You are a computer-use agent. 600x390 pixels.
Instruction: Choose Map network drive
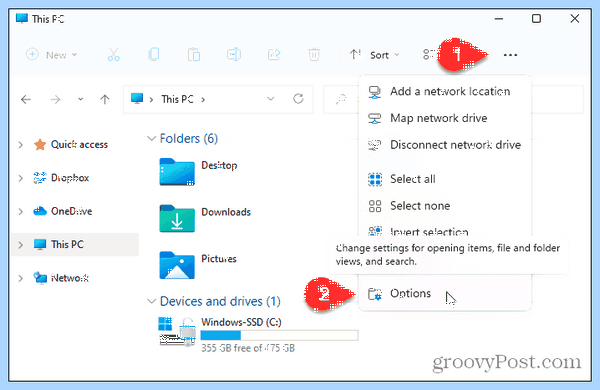(x=445, y=118)
